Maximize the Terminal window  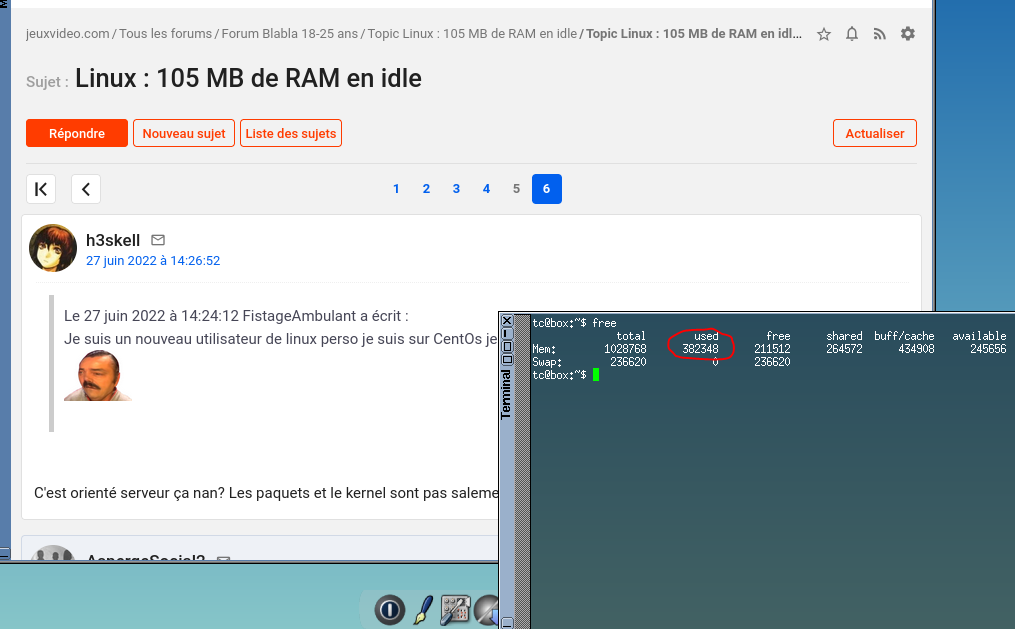click(507, 347)
